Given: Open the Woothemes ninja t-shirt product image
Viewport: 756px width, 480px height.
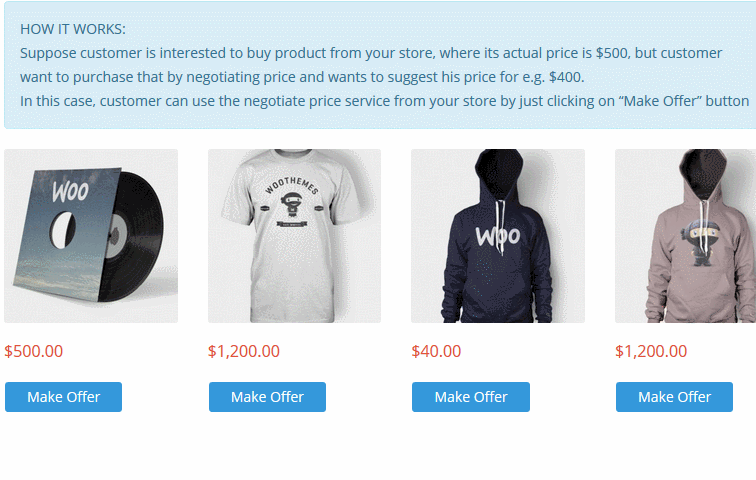Looking at the screenshot, I should click(294, 236).
